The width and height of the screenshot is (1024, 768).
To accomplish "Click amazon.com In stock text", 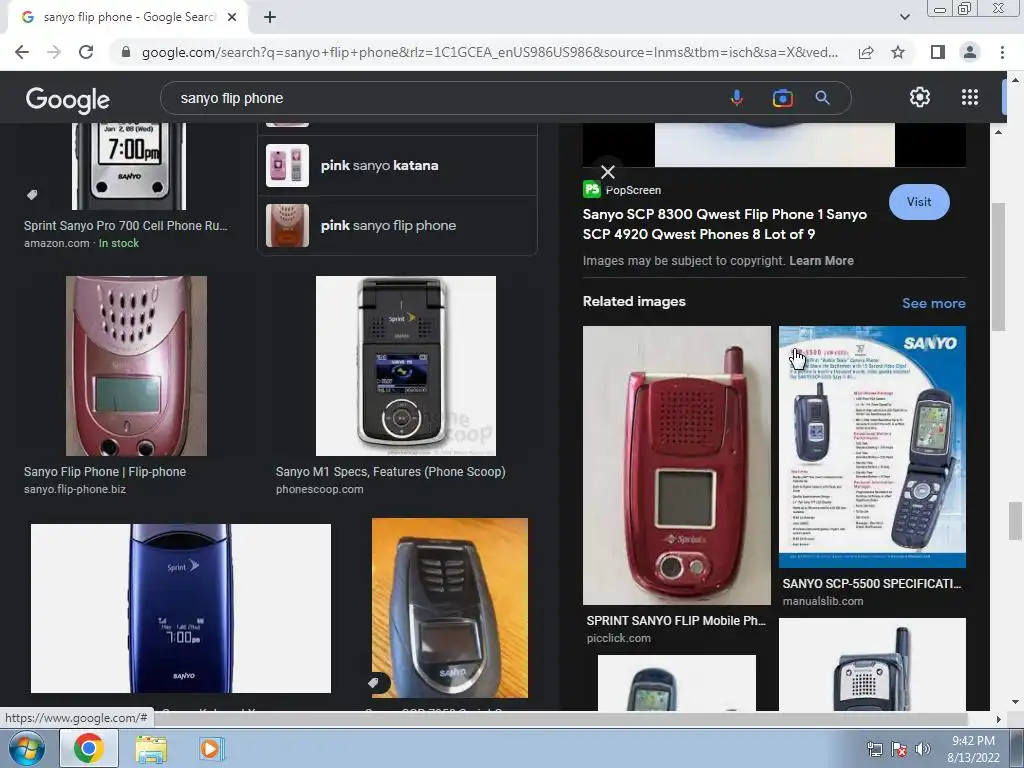I will (x=82, y=243).
